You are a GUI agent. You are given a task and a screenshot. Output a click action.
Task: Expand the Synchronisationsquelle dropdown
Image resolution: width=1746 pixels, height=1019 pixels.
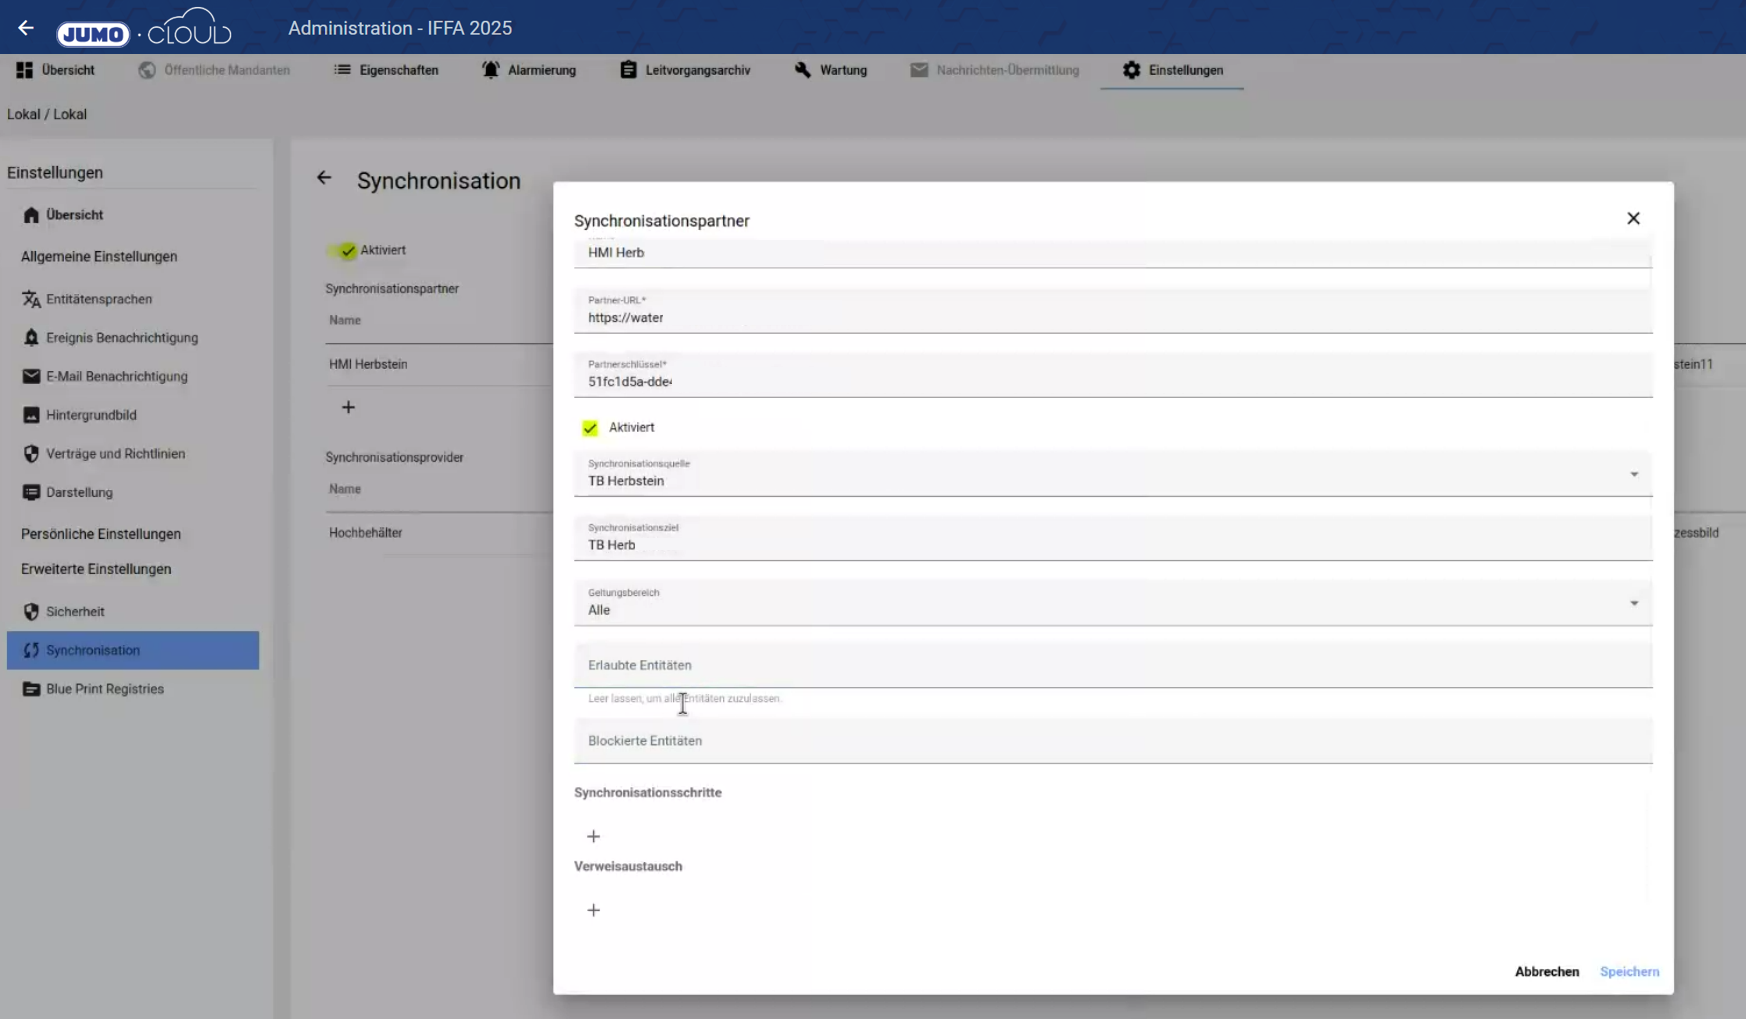coord(1633,475)
